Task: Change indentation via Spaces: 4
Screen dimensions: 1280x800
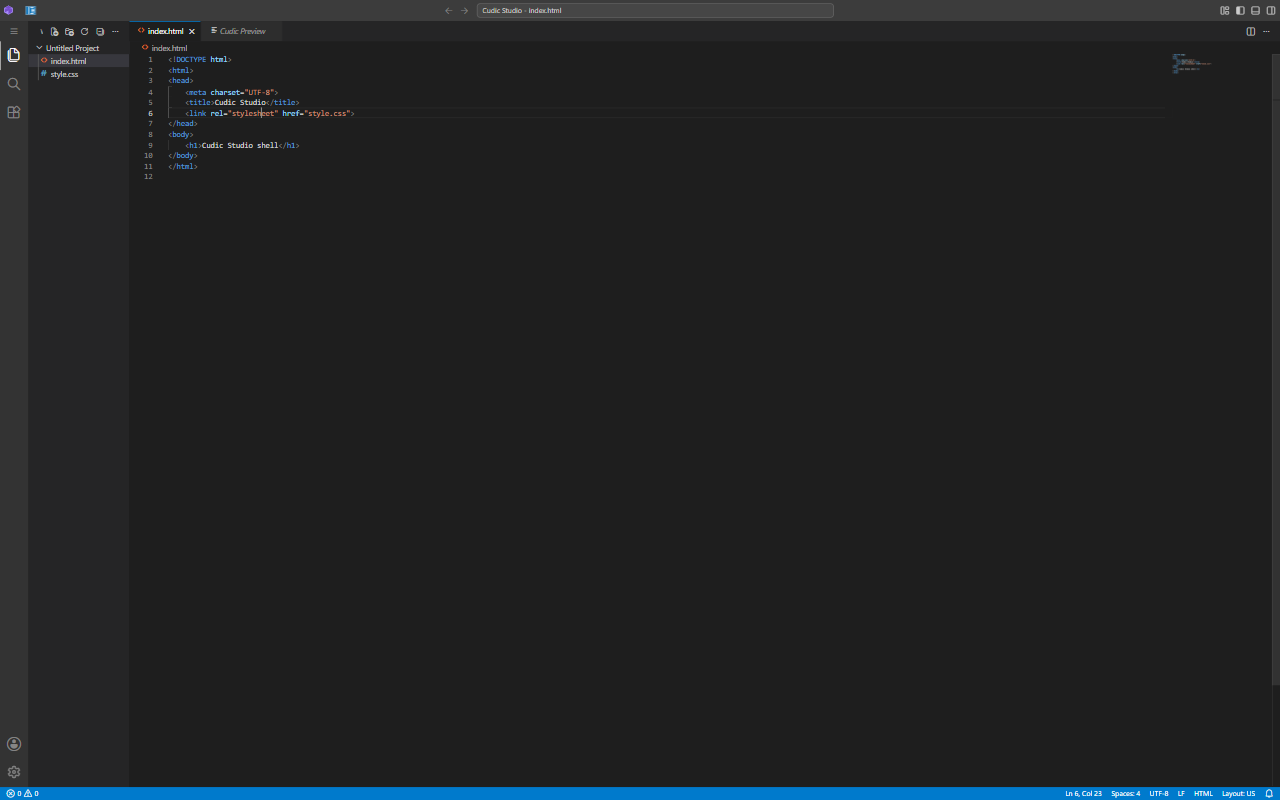Action: pyautogui.click(x=1125, y=793)
